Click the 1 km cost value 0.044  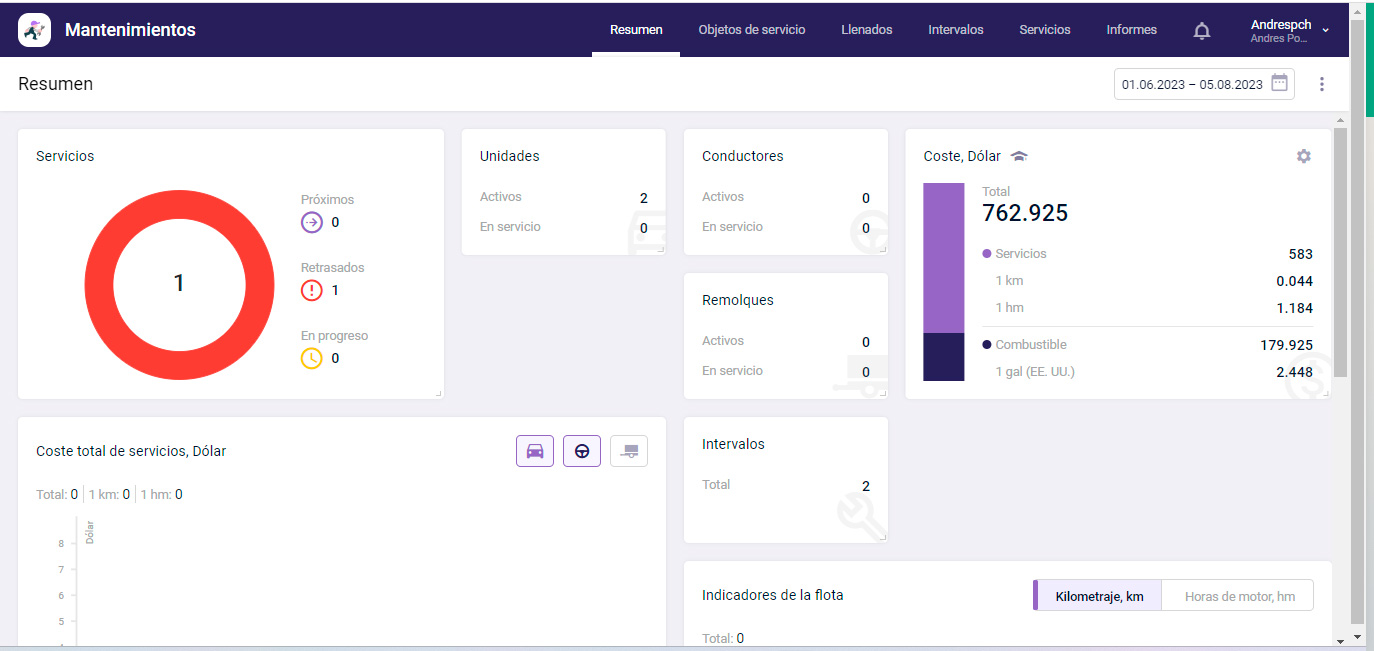(1295, 281)
